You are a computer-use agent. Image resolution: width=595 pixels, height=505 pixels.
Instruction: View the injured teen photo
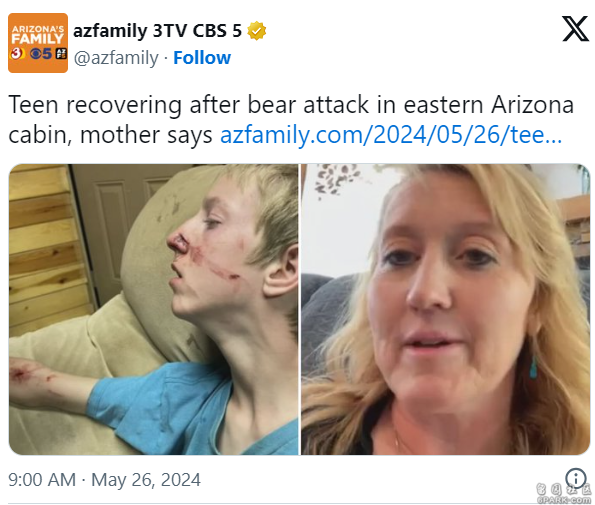154,309
